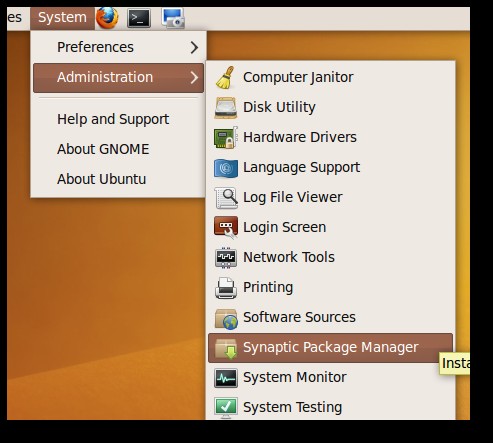Open Hardware Drivers
This screenshot has width=493, height=443.
330,137
